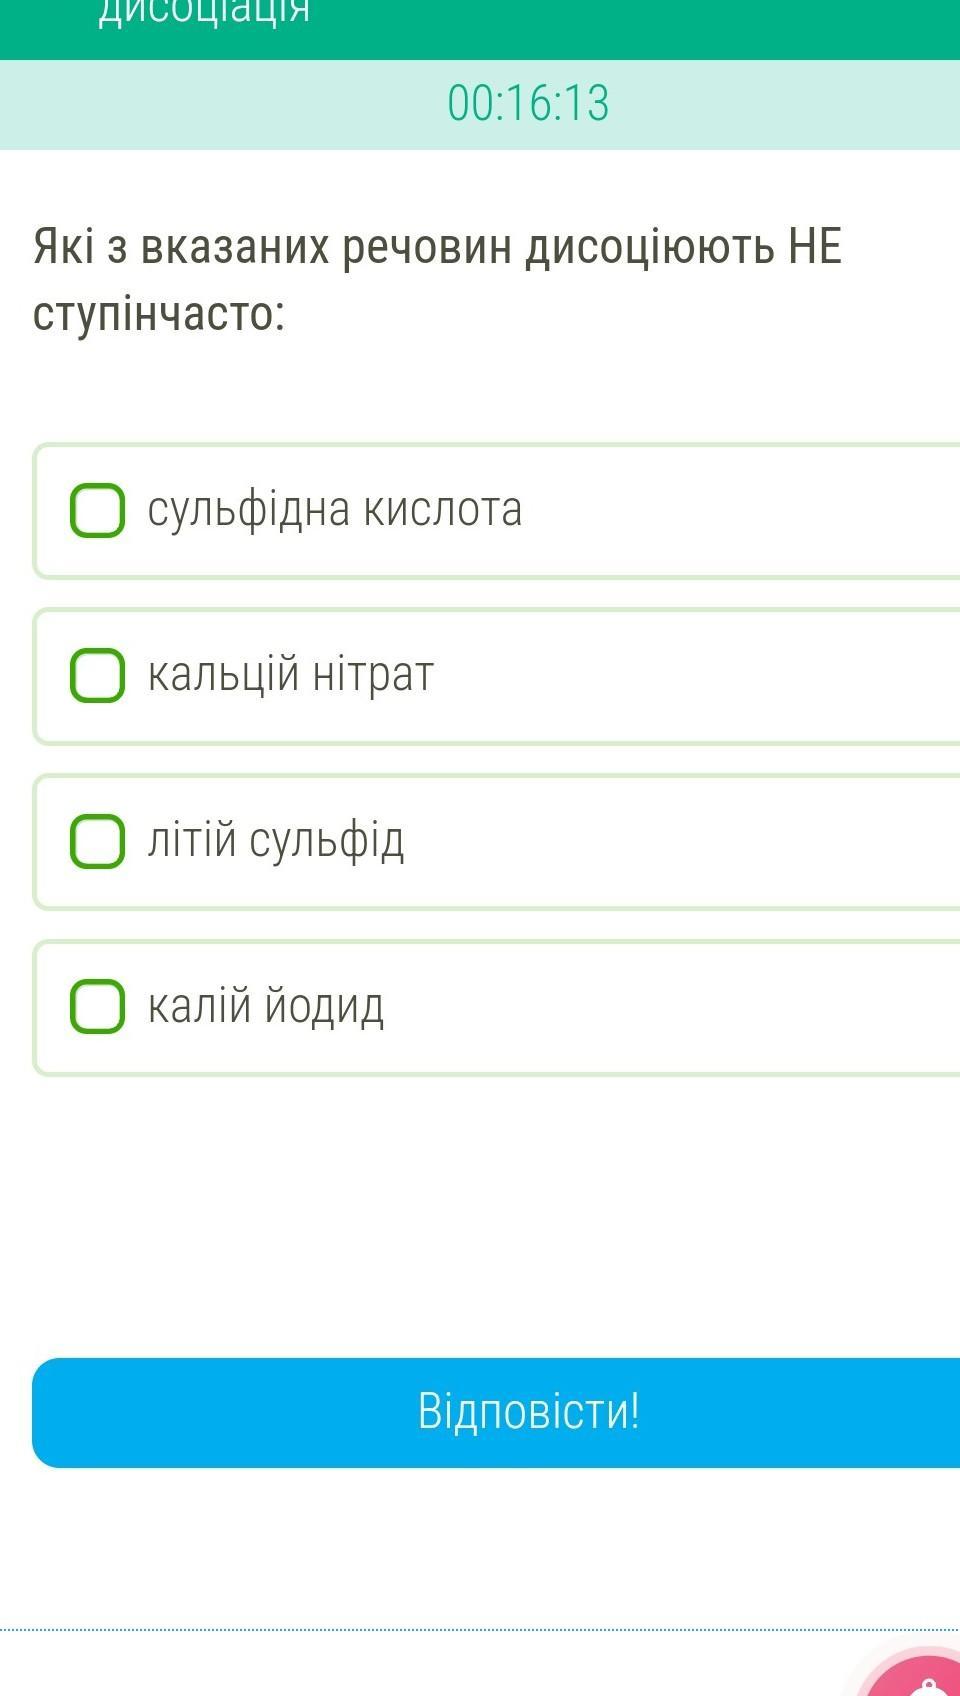This screenshot has height=1696, width=960.
Task: Mark the 'калій йодид' checkbox
Action: coord(97,1006)
